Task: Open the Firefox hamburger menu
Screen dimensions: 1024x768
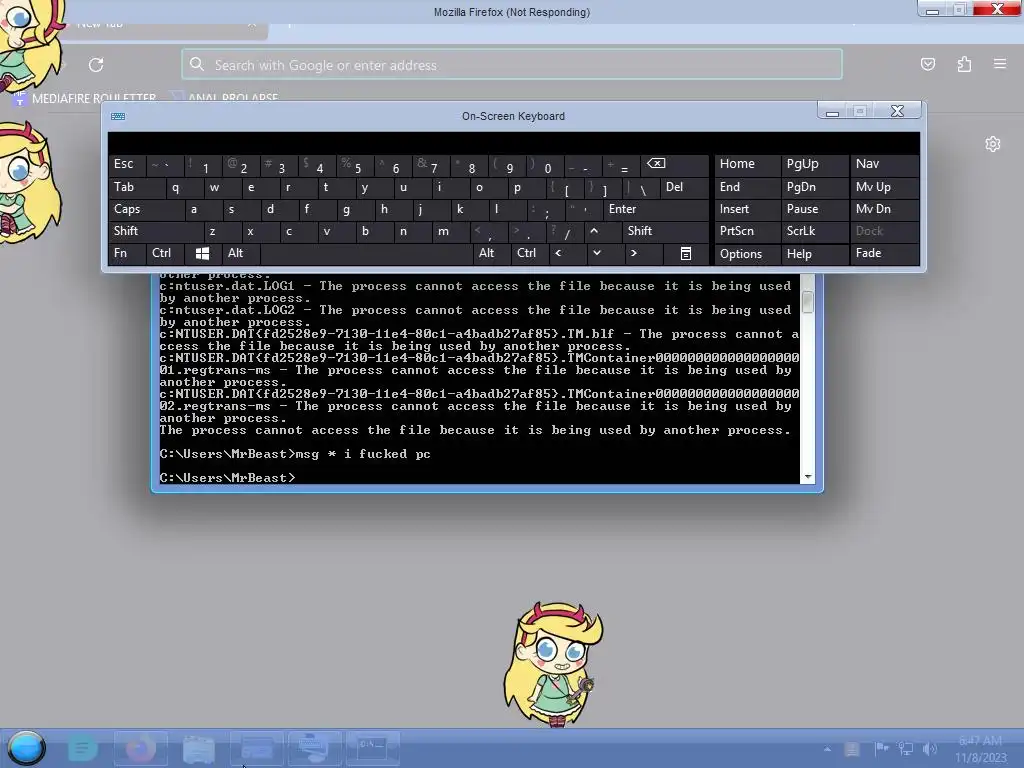Action: point(1000,64)
